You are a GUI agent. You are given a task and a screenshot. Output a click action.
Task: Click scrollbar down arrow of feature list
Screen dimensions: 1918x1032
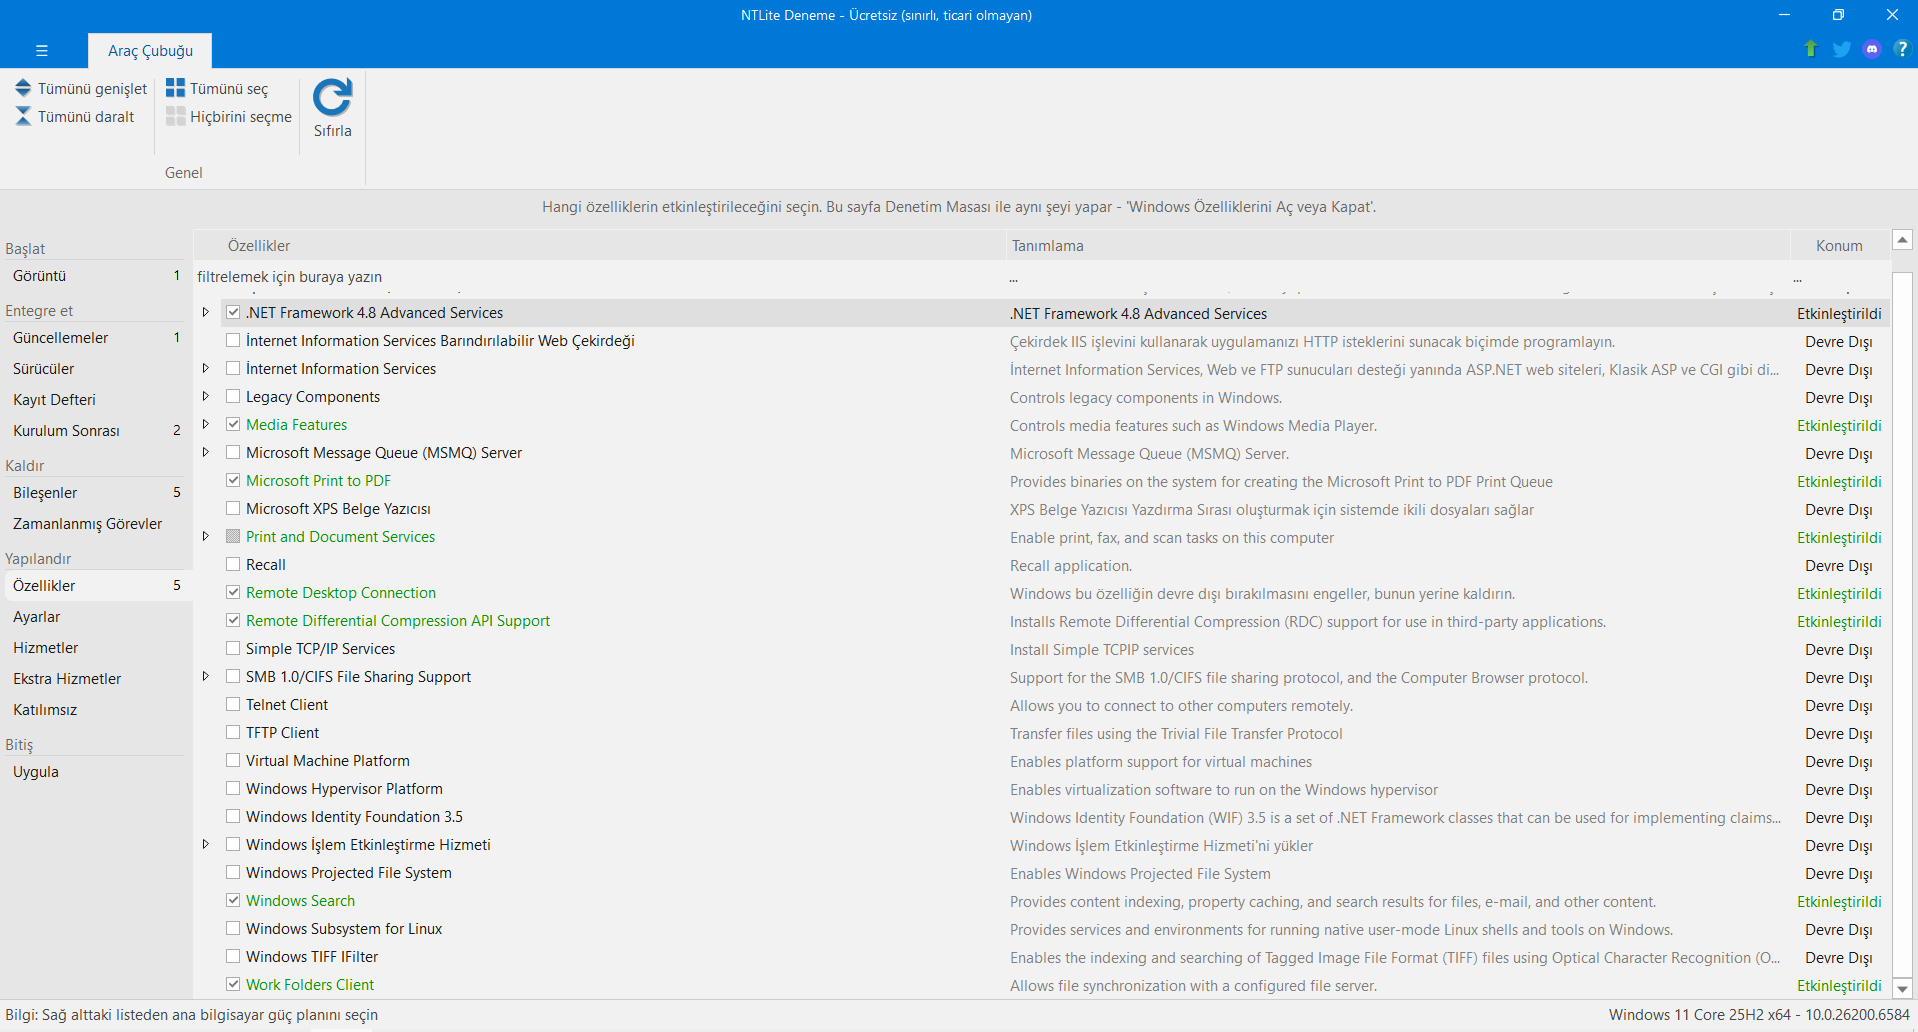pos(1903,989)
